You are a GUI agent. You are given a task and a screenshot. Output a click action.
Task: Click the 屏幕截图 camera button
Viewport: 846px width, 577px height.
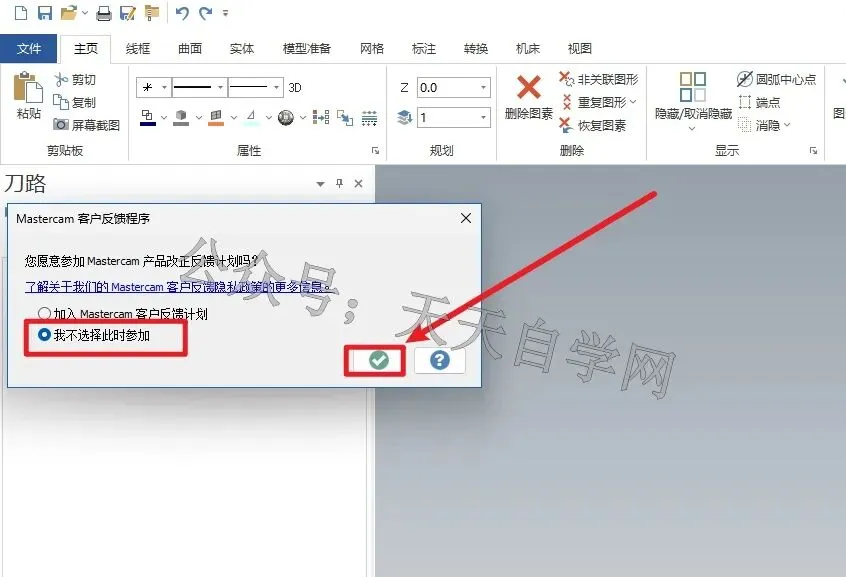coord(86,125)
